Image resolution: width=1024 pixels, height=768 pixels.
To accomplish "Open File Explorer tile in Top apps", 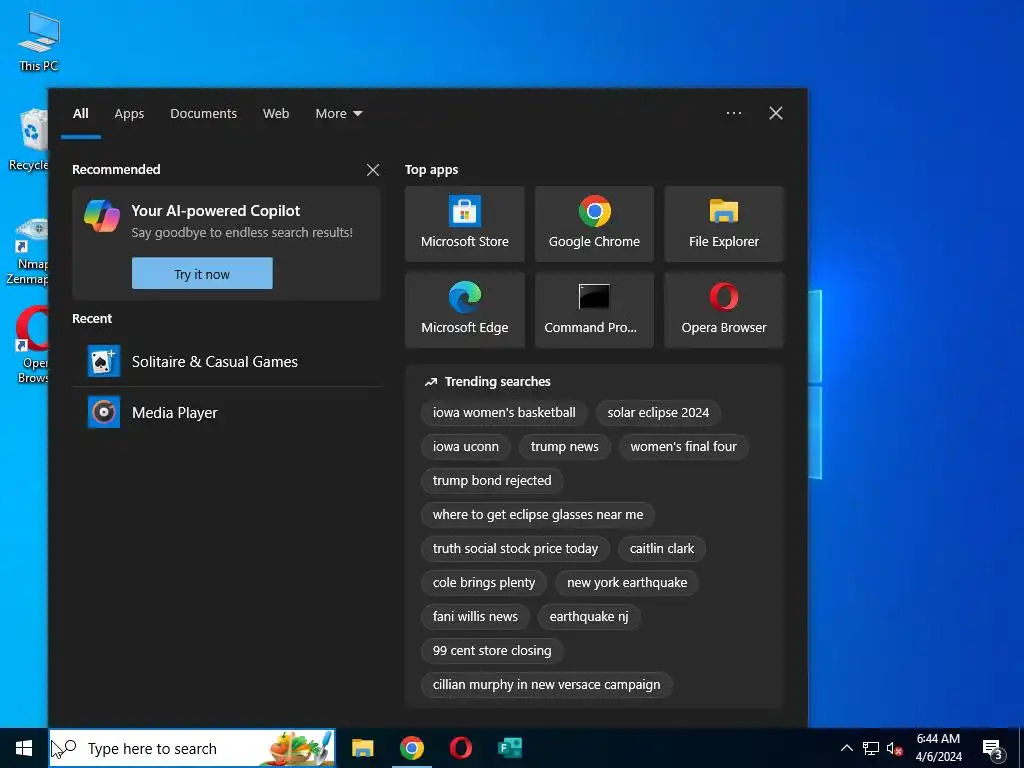I will (x=724, y=224).
